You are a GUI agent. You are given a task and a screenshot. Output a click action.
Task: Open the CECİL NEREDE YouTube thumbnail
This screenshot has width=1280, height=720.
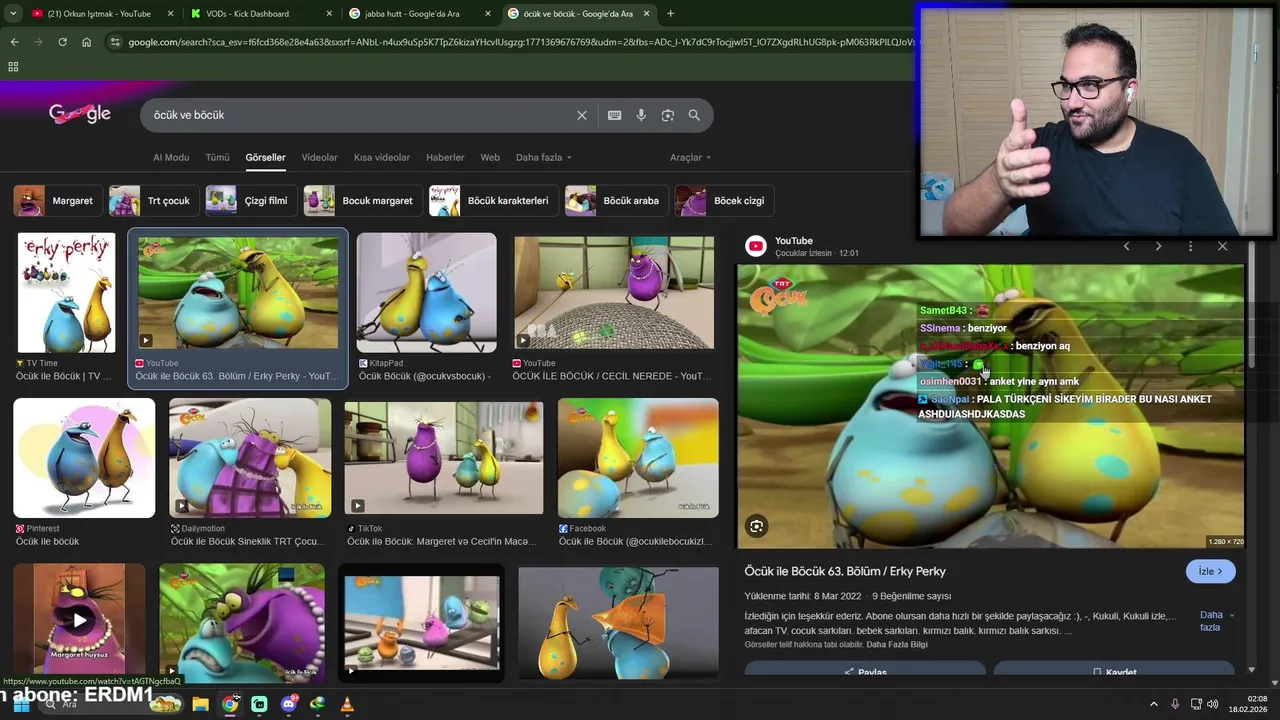point(614,293)
